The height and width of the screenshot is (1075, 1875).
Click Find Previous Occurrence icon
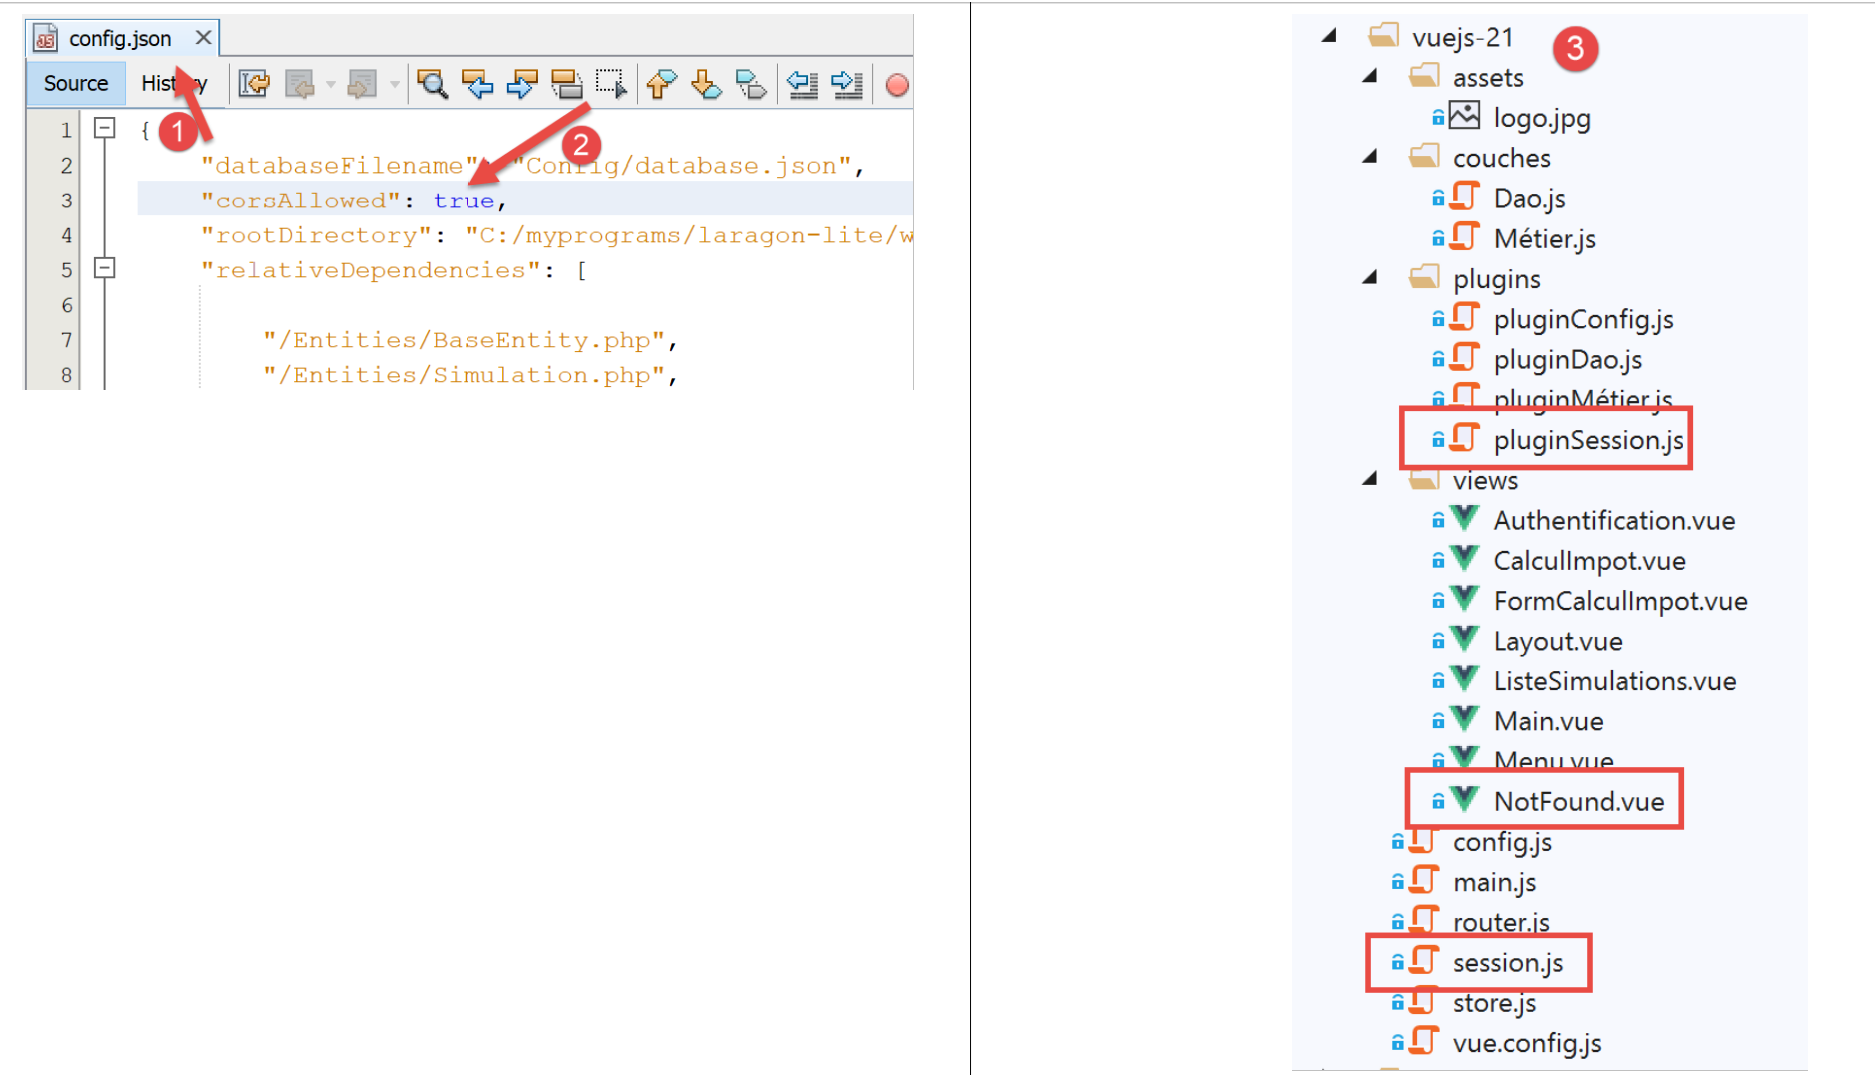pos(477,84)
